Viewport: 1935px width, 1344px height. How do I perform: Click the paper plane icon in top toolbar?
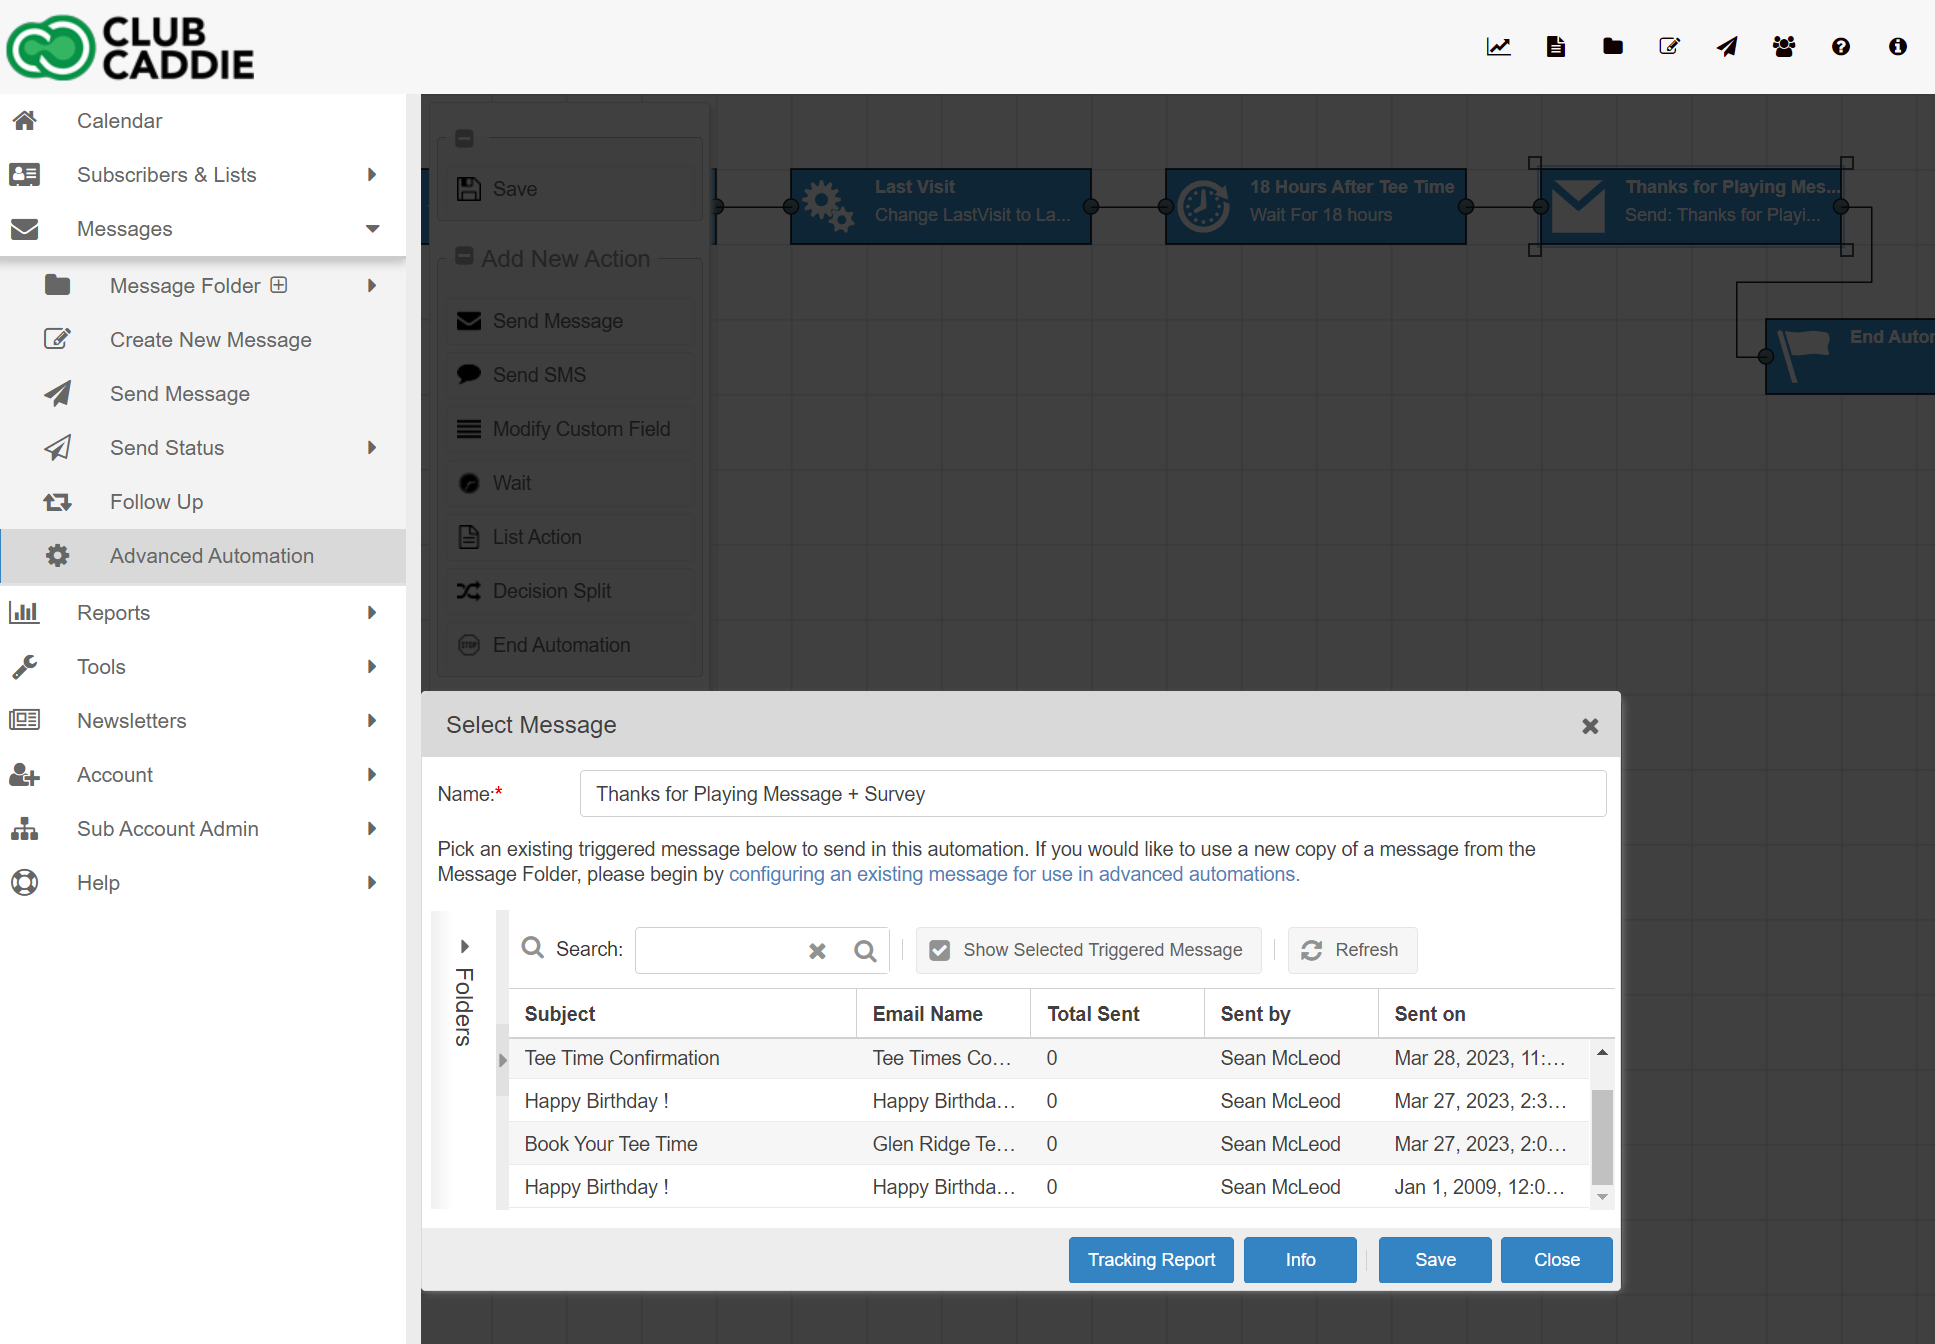coord(1727,47)
